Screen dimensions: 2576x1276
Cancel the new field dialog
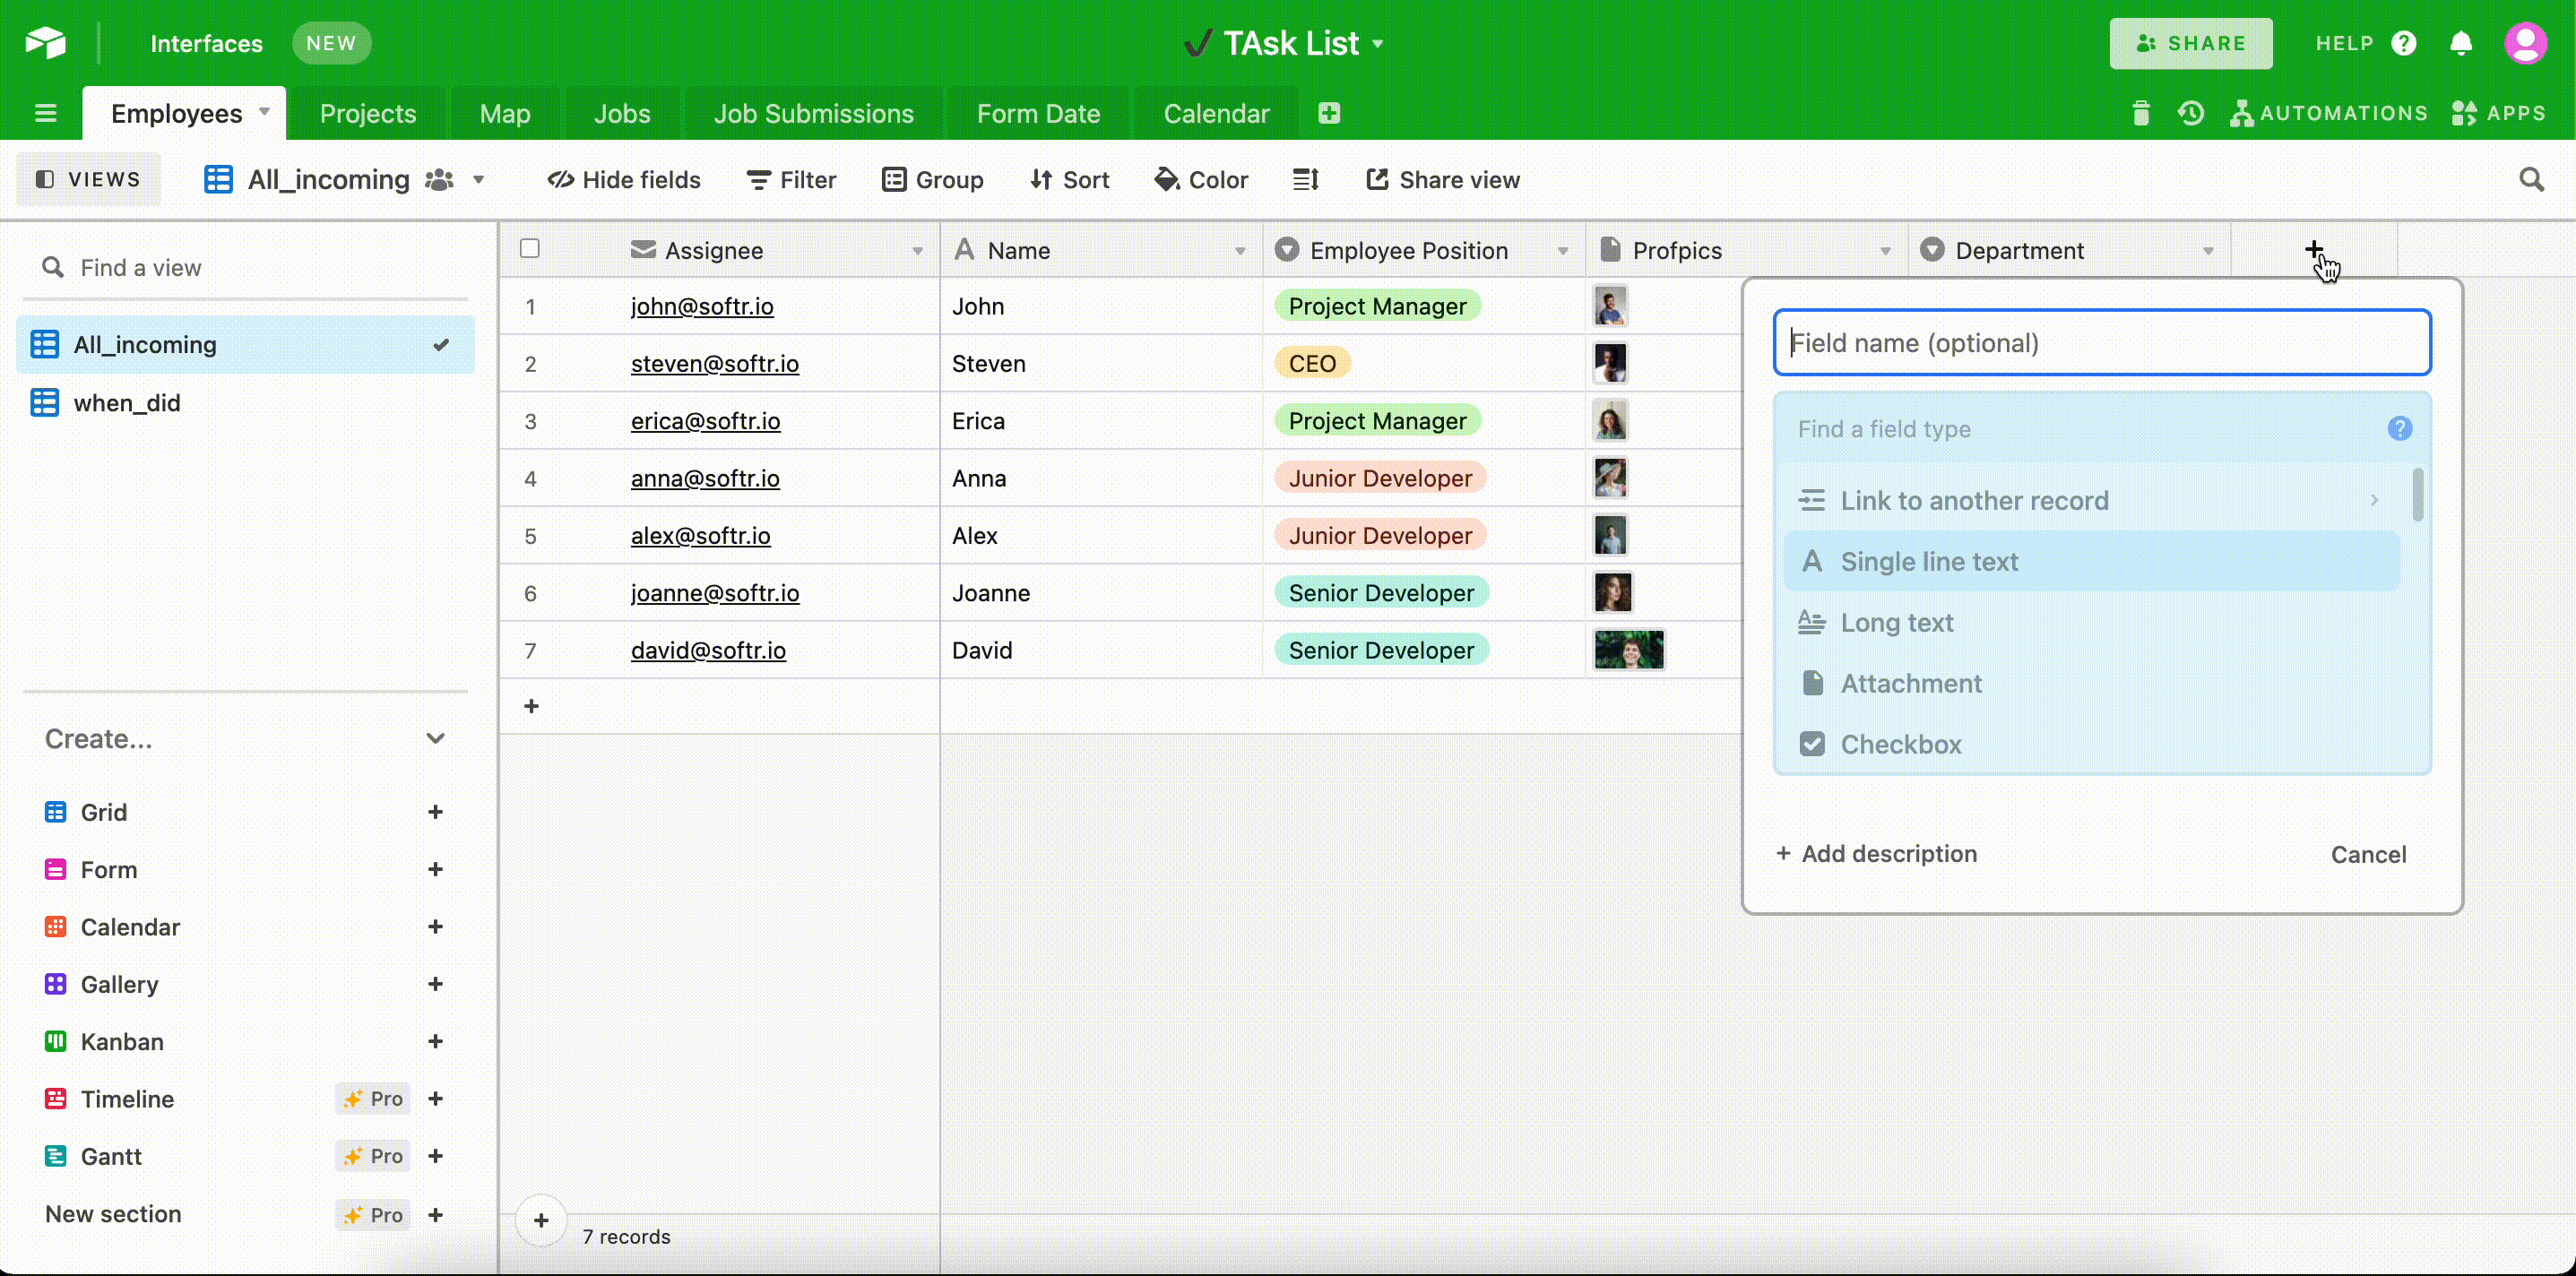[2368, 854]
